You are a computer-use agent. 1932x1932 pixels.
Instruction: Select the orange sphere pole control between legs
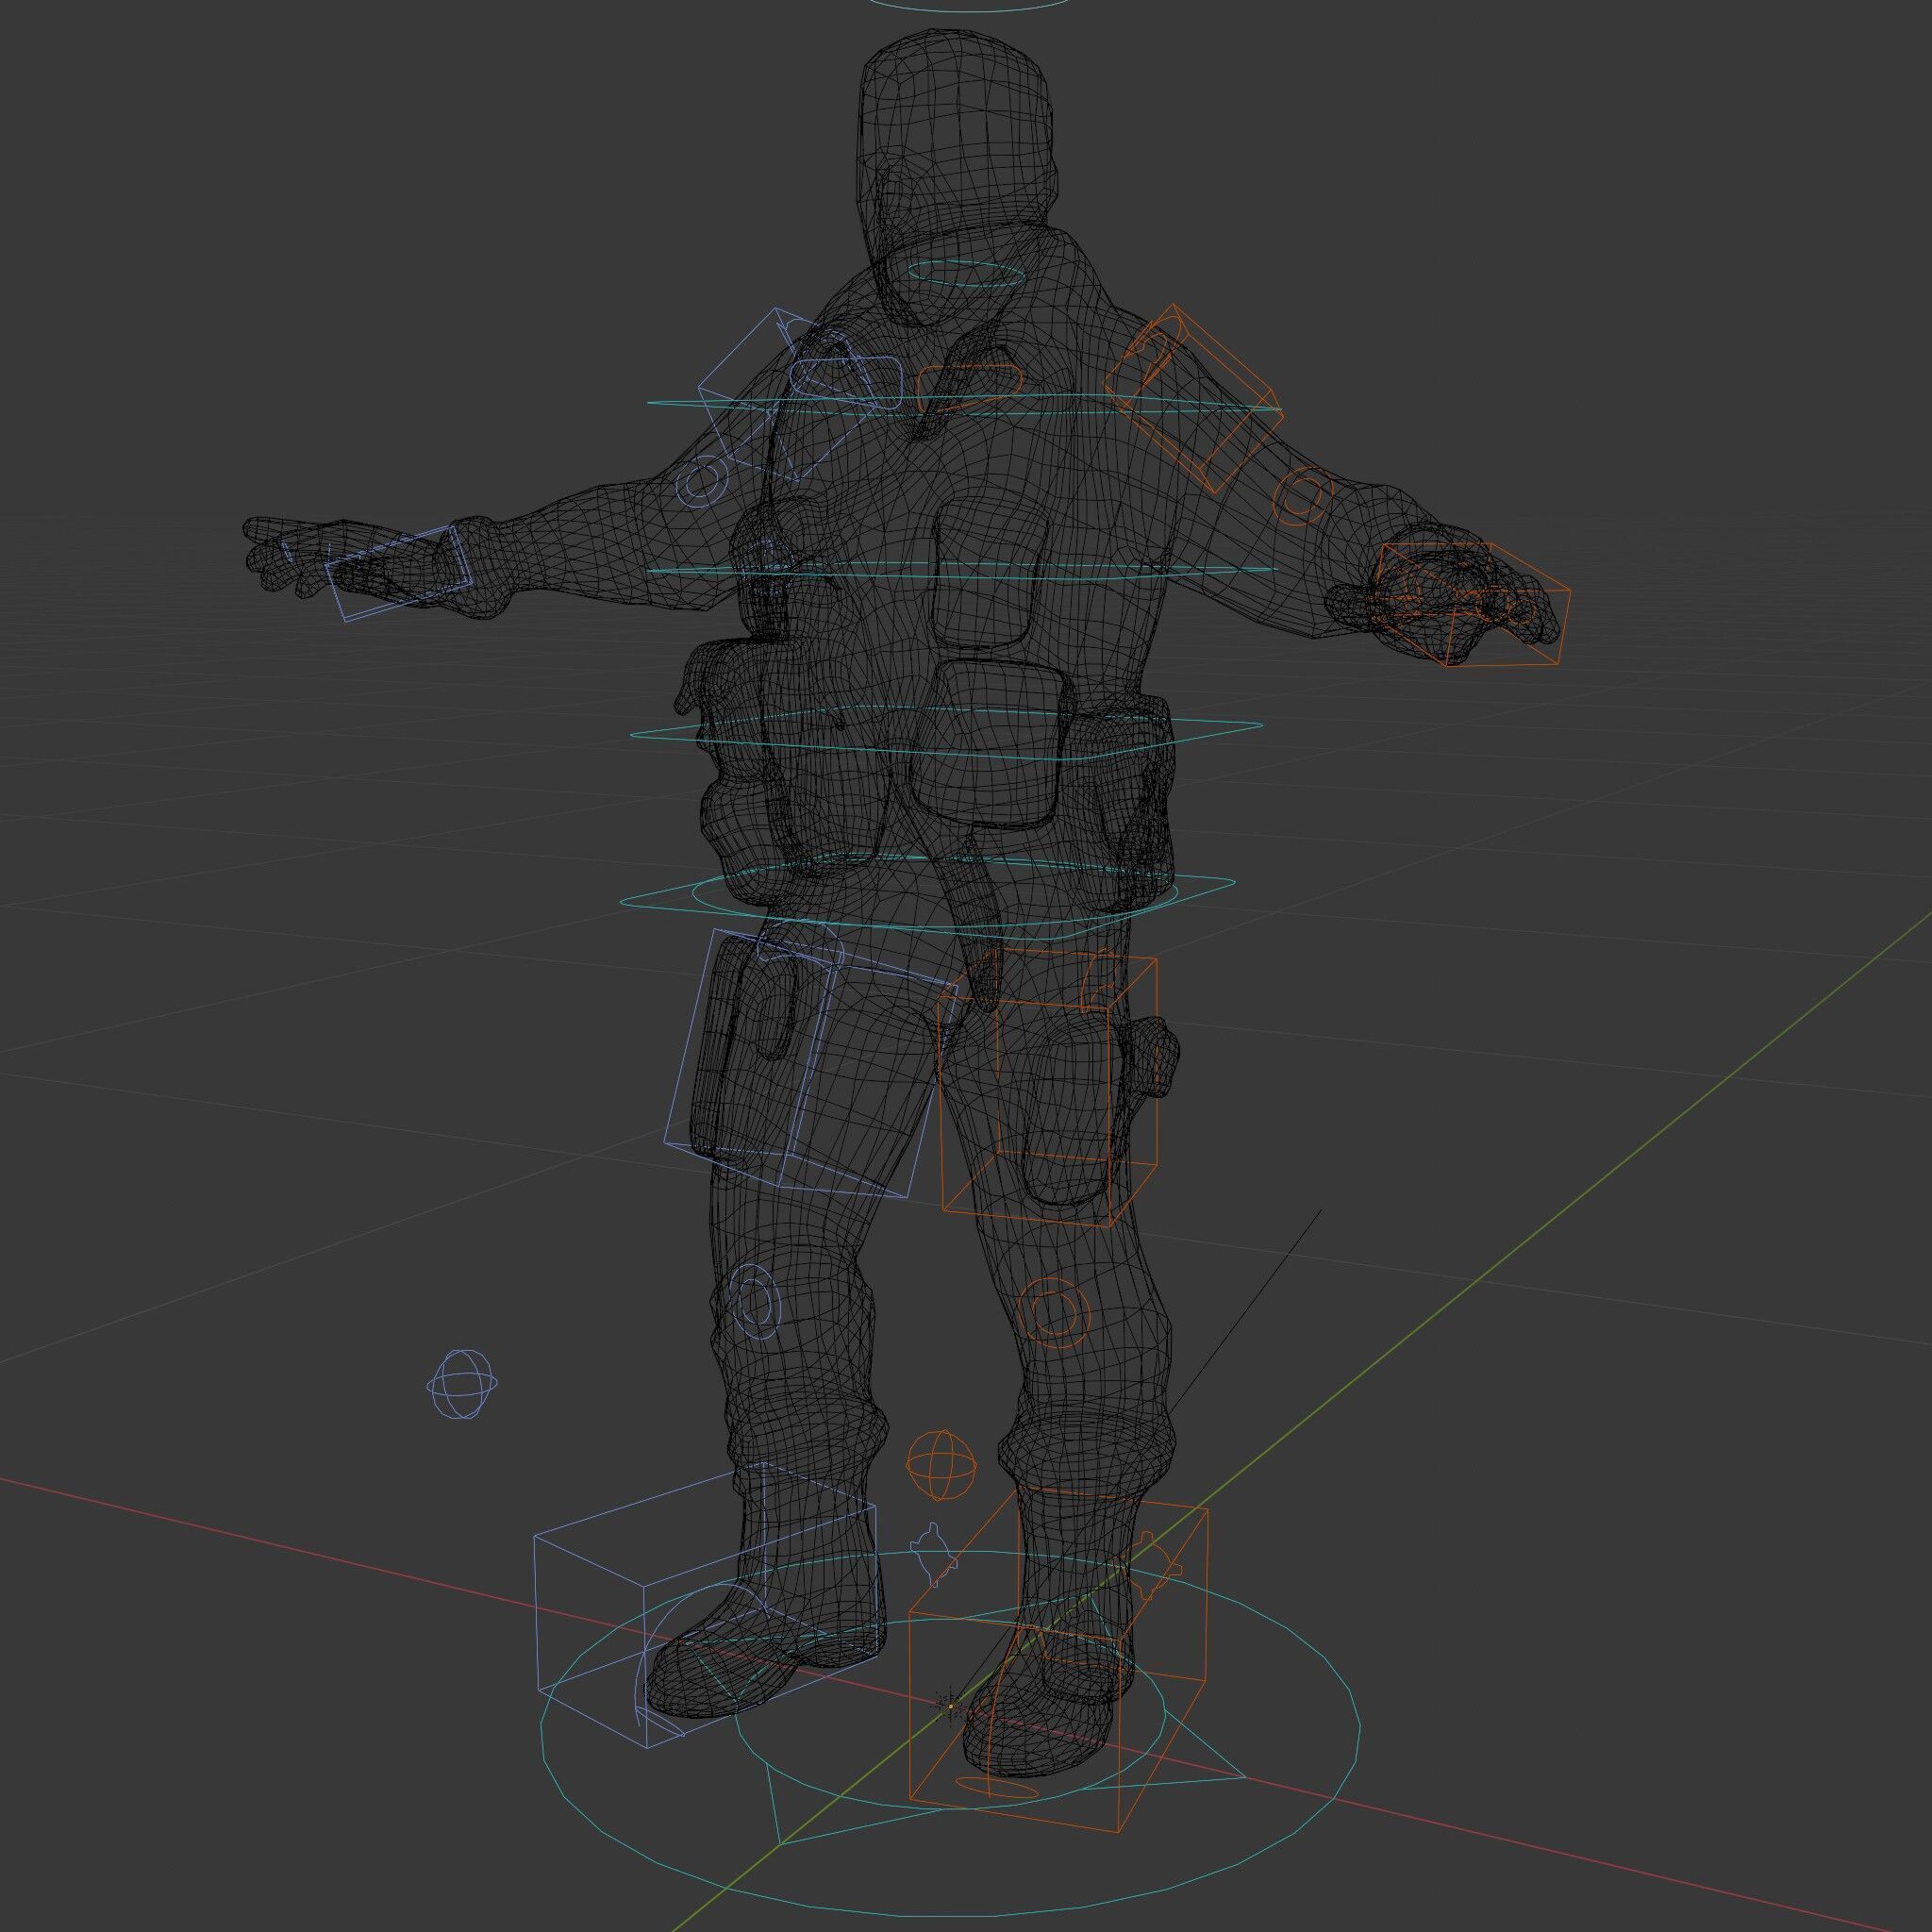[x=940, y=1465]
